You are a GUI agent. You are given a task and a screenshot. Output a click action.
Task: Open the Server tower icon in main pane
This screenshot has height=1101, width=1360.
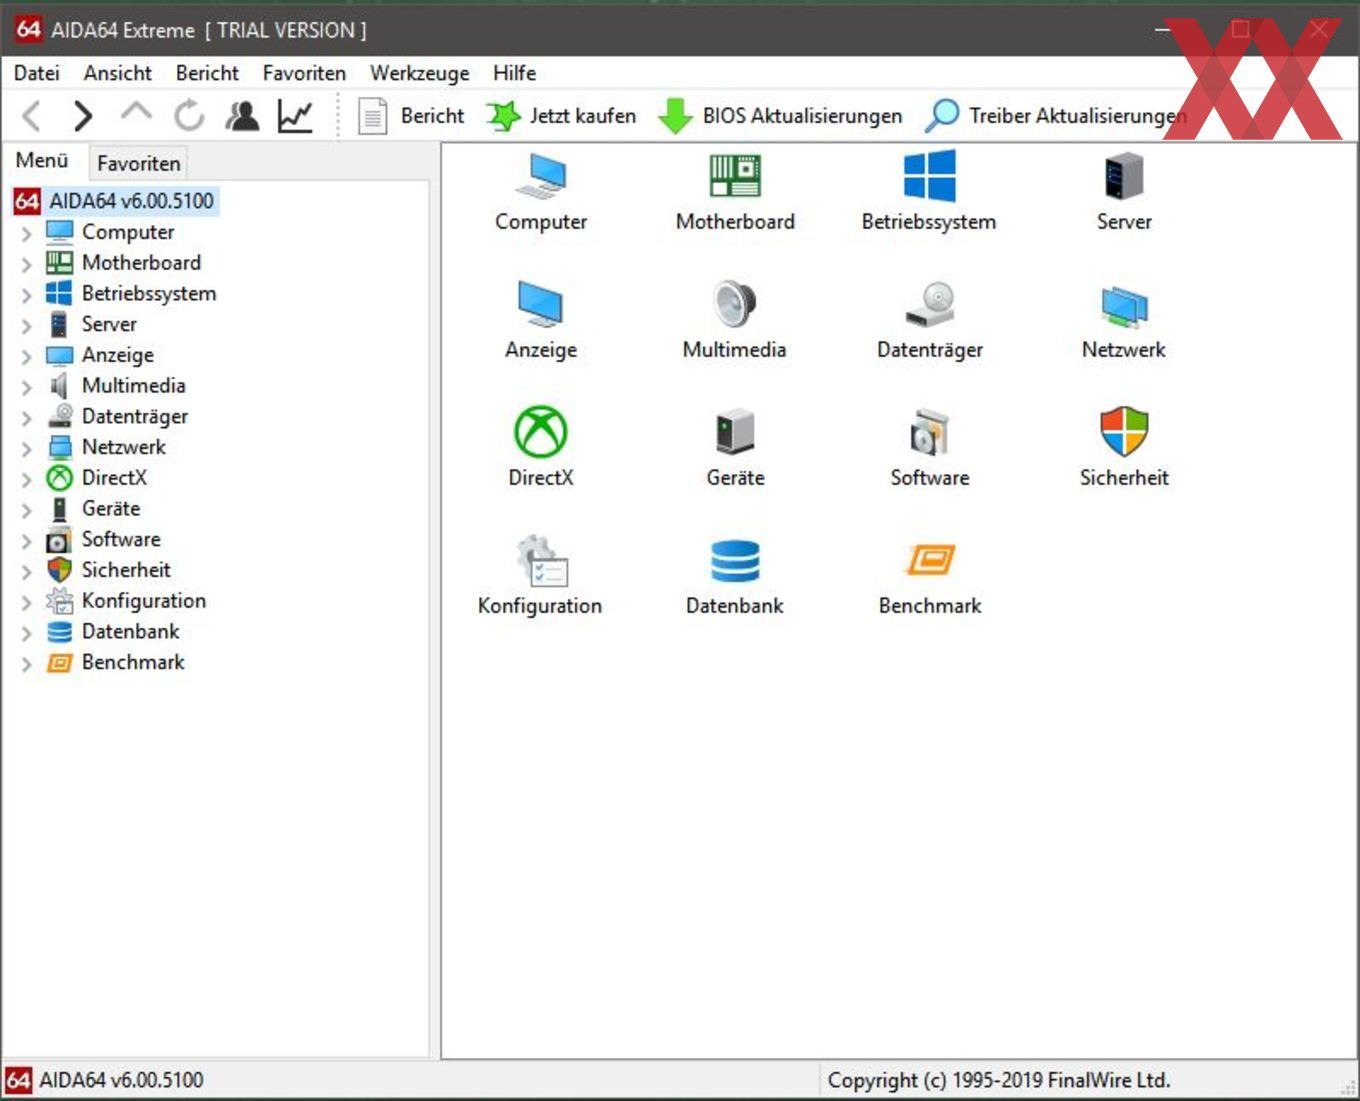point(1124,177)
